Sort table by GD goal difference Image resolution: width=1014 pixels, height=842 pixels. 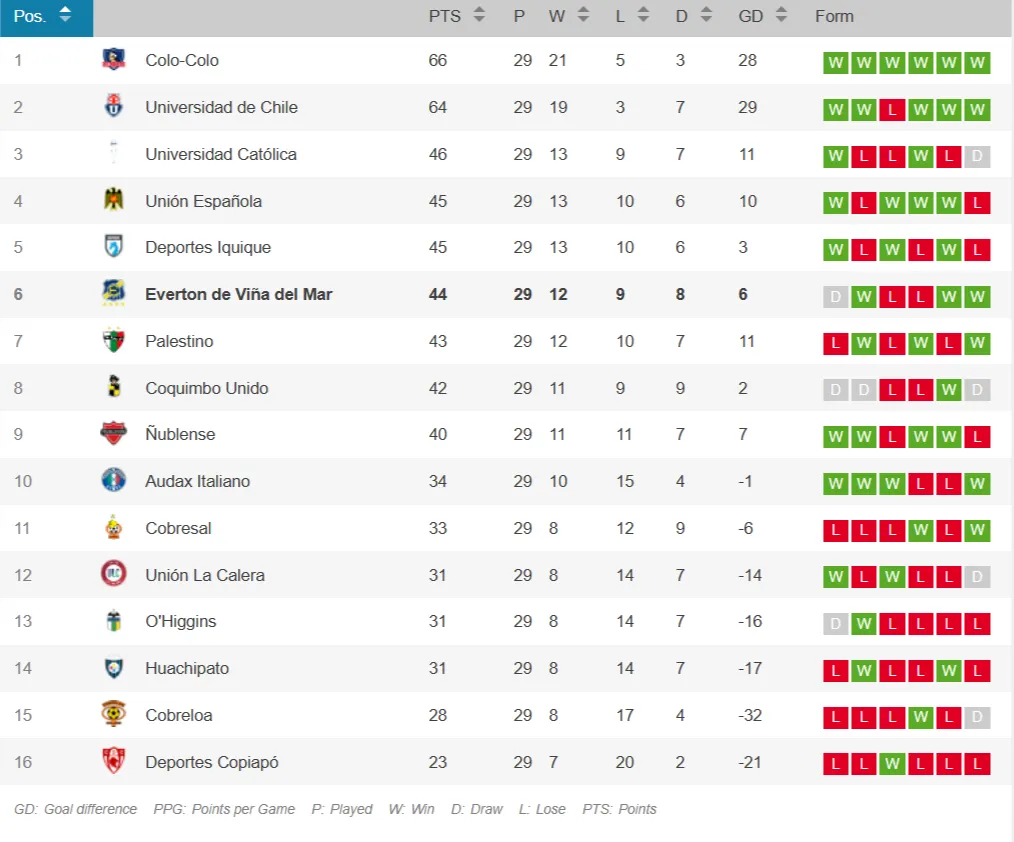781,15
